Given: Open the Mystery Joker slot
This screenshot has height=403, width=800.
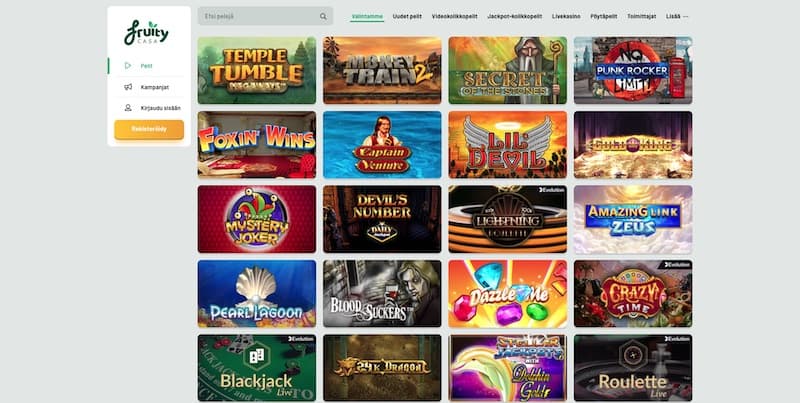Looking at the screenshot, I should 257,219.
